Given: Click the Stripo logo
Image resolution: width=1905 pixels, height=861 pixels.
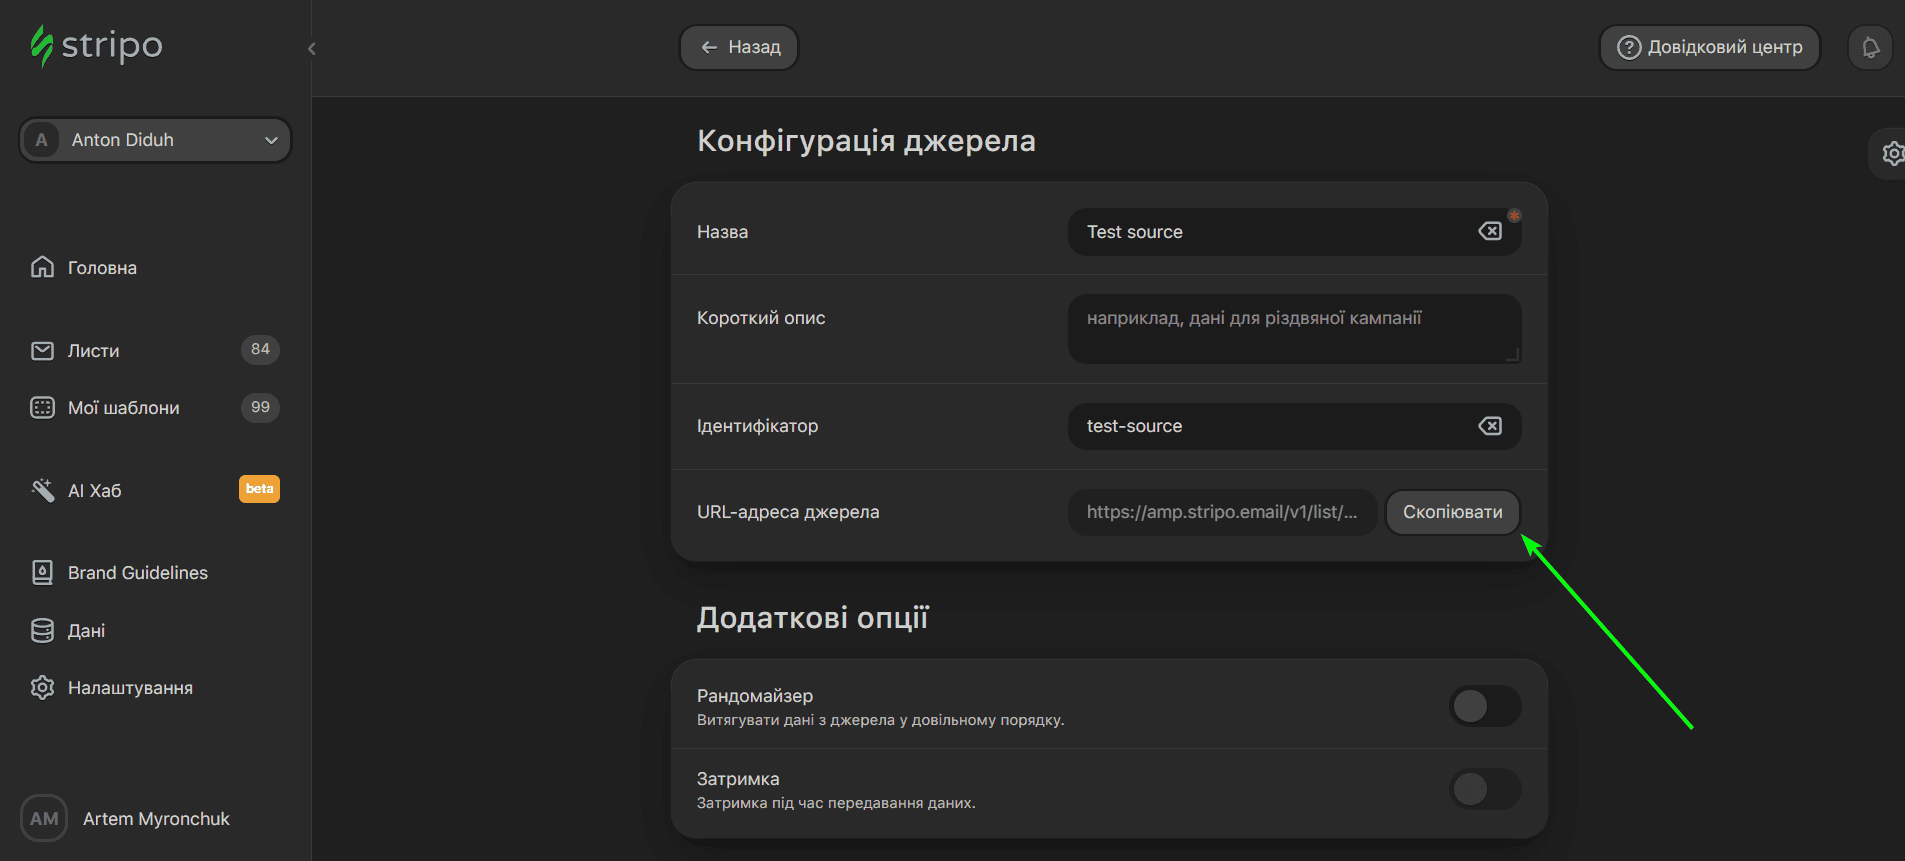Looking at the screenshot, I should click(x=96, y=46).
